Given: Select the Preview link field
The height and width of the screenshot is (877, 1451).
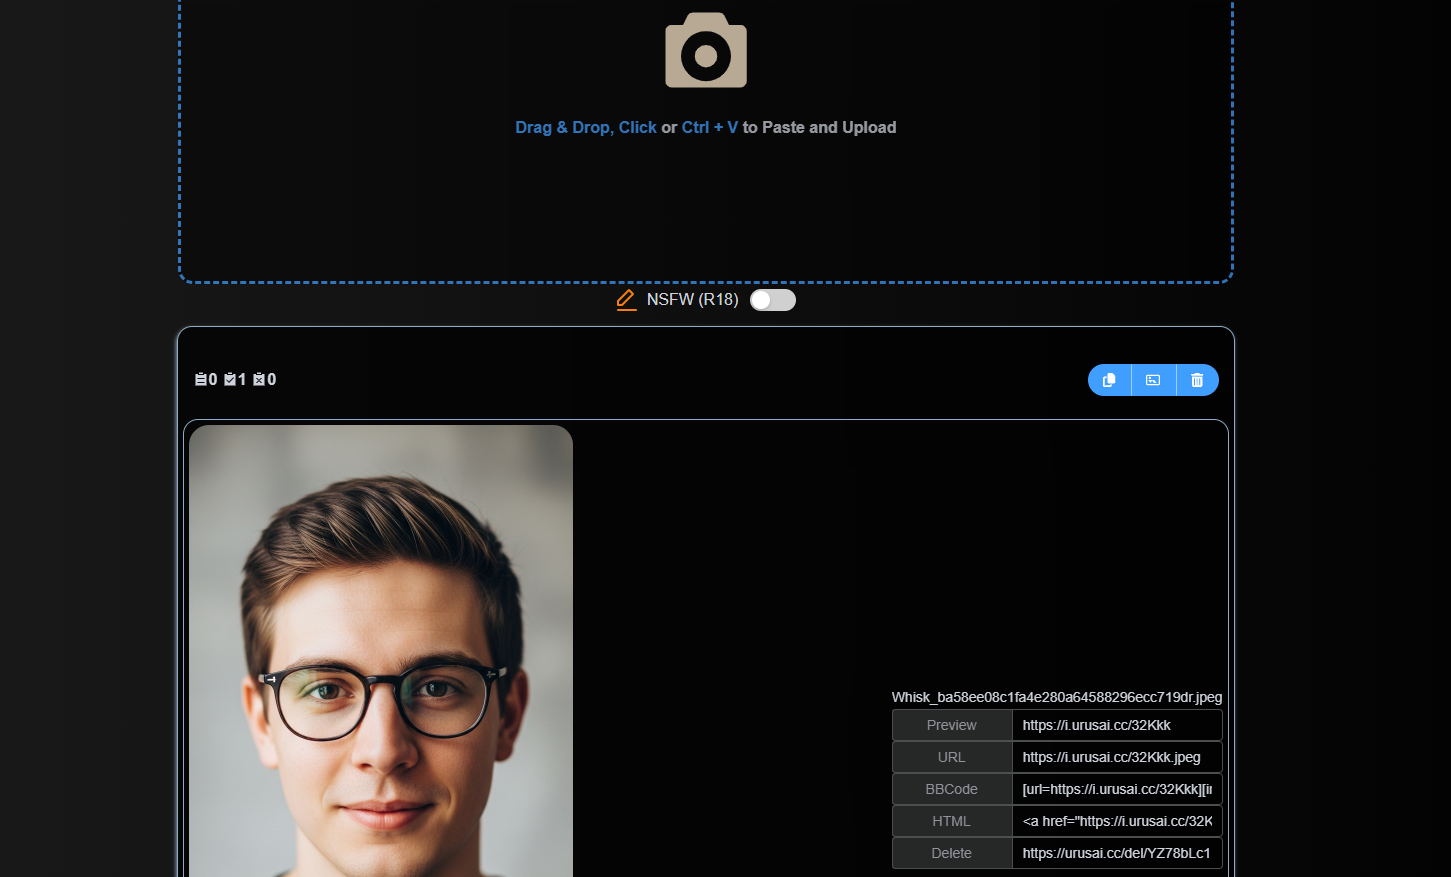Looking at the screenshot, I should coord(1117,725).
